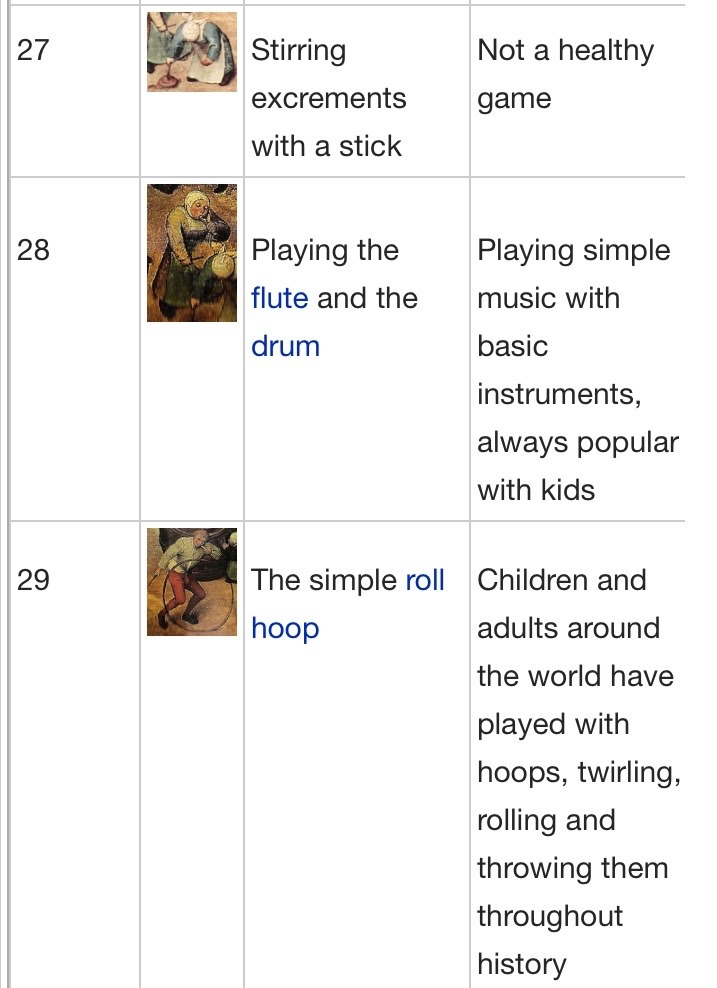Click the word 'throughout' in row 29
The height and width of the screenshot is (988, 717).
(x=549, y=916)
